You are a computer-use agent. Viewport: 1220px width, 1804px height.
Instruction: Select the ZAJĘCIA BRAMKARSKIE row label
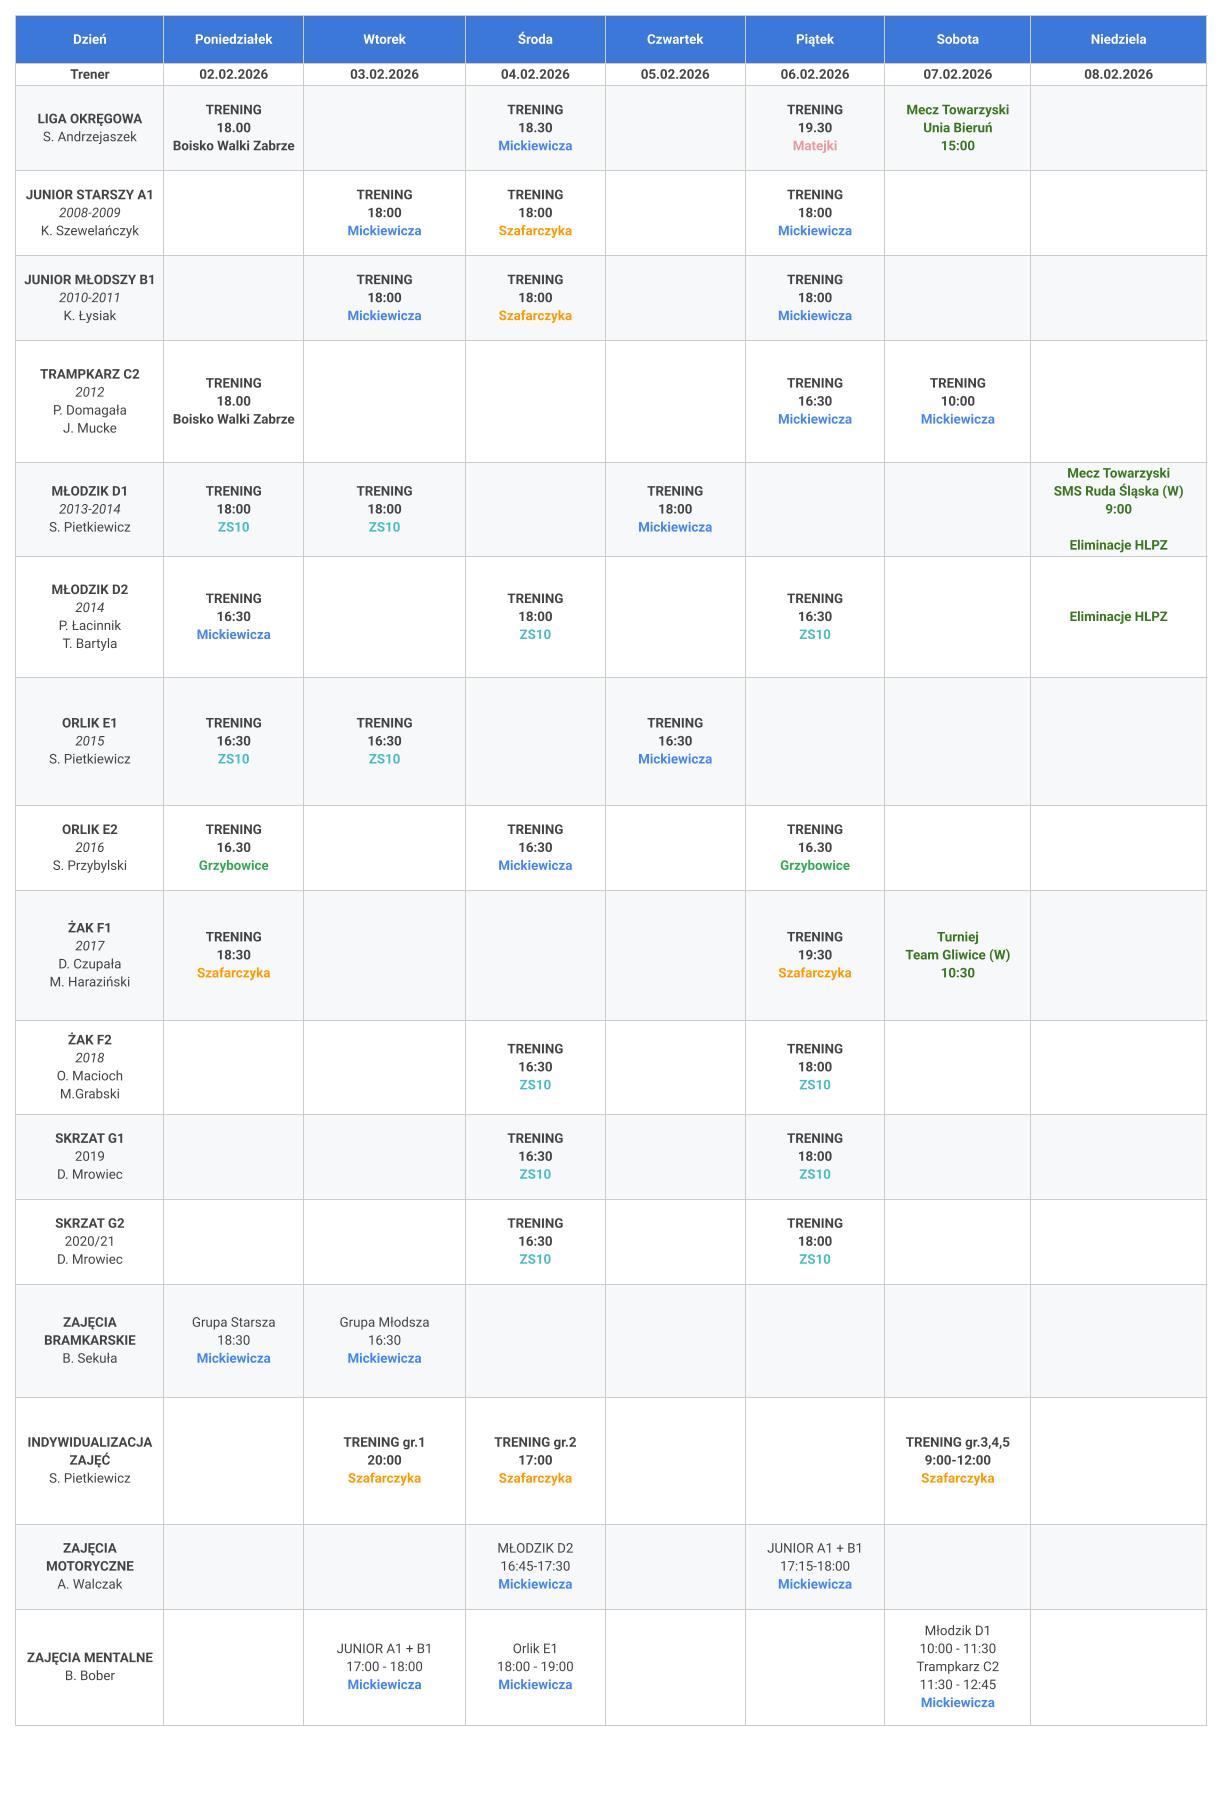(90, 1331)
